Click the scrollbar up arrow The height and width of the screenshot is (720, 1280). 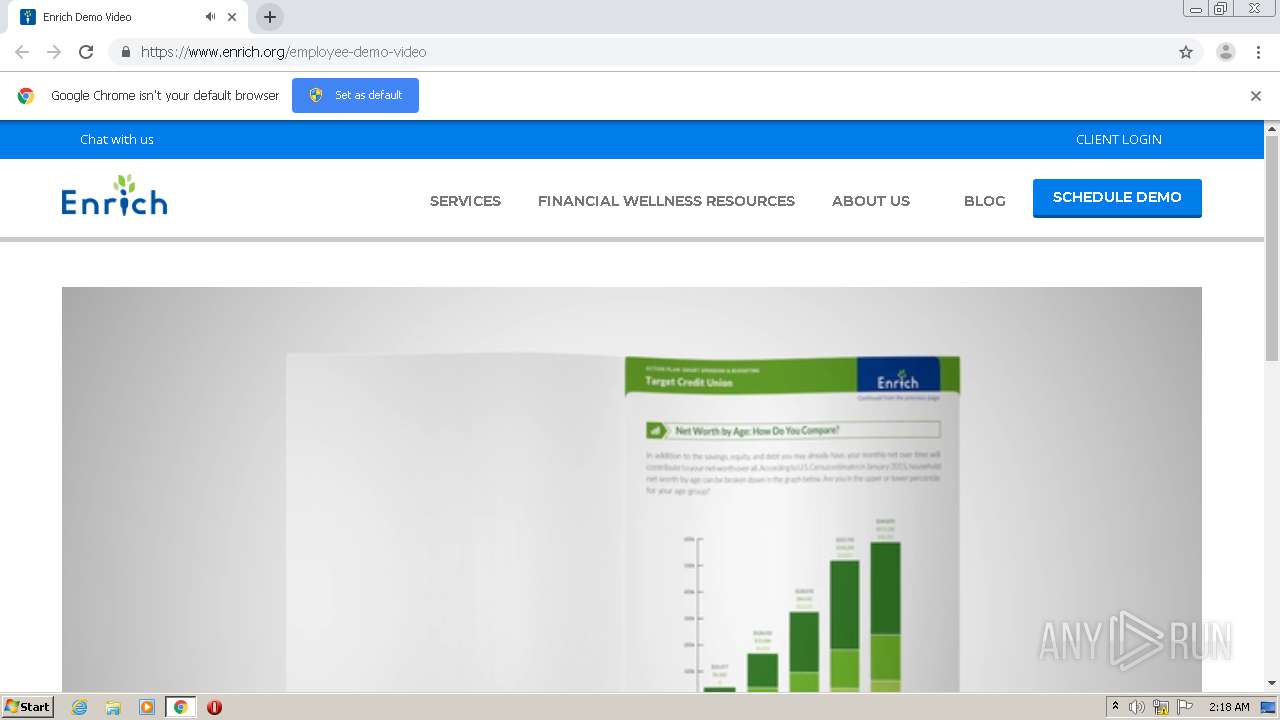[1272, 128]
